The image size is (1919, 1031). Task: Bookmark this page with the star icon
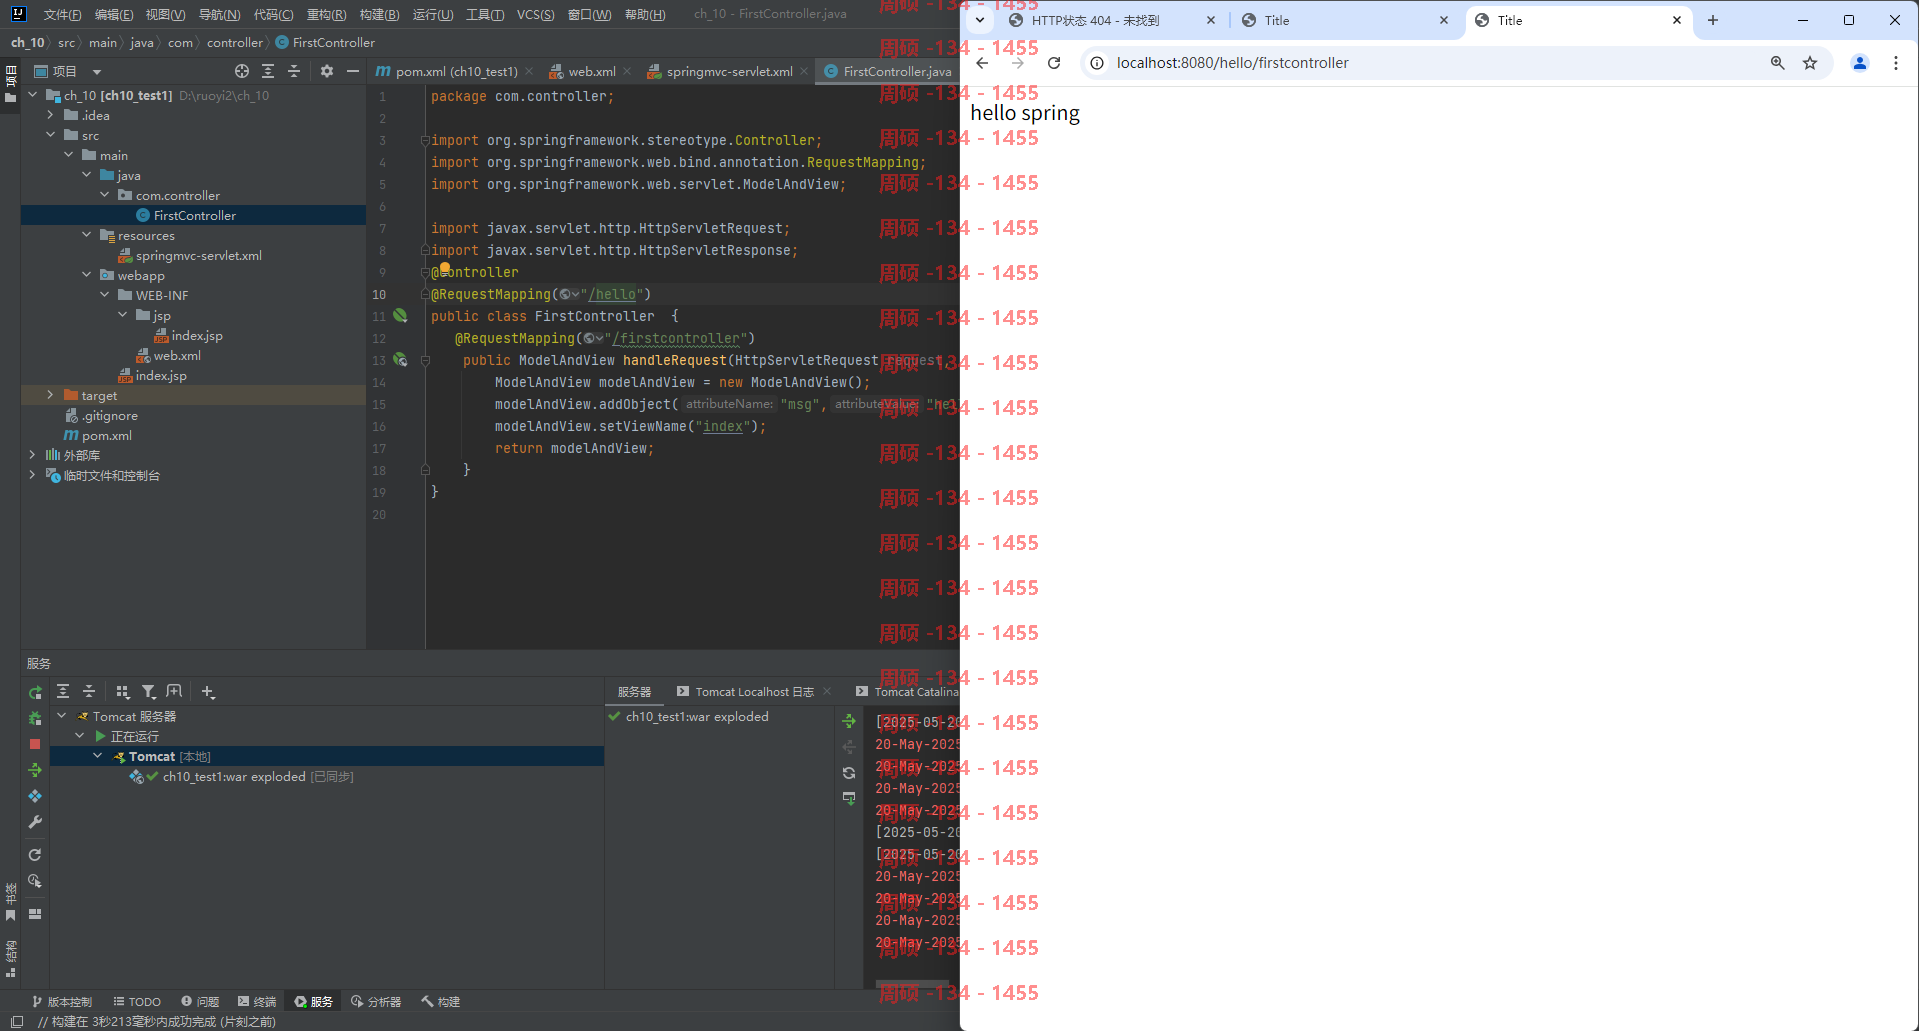tap(1810, 63)
